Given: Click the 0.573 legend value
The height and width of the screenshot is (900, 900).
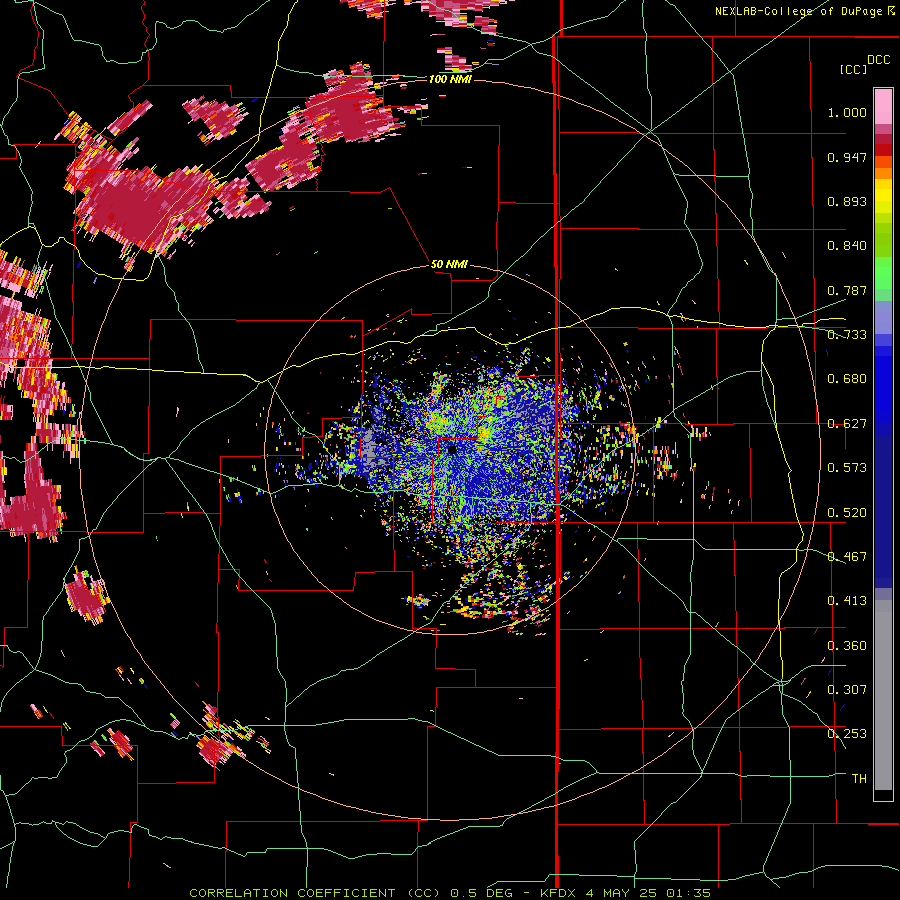Looking at the screenshot, I should click(847, 468).
